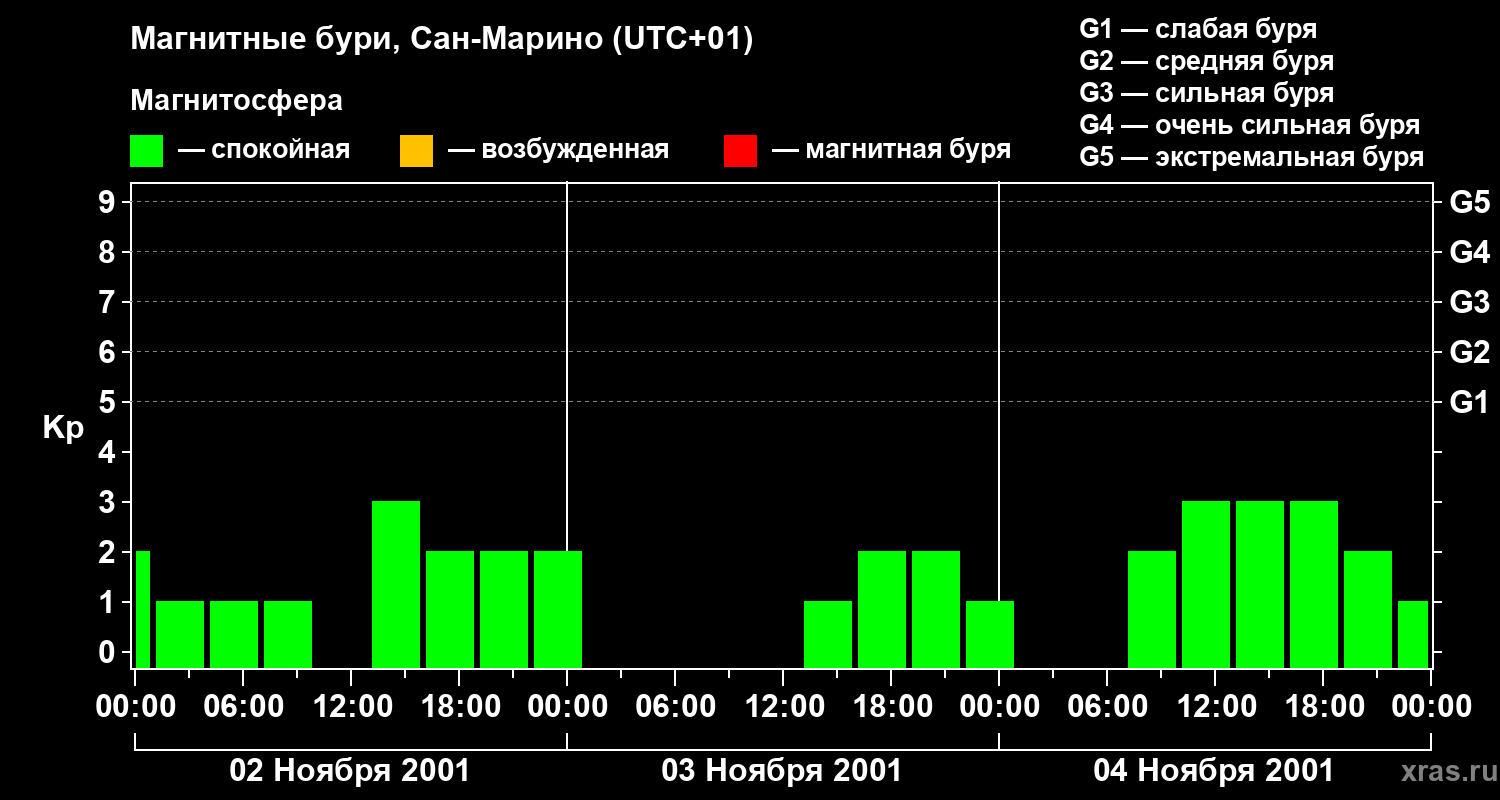This screenshot has width=1500, height=800.
Task: Click the green 'спокойная' legend swatch
Action: click(146, 151)
